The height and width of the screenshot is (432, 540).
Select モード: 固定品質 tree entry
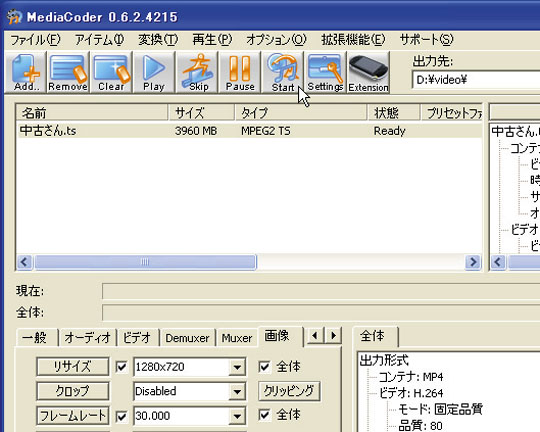pyautogui.click(x=441, y=409)
